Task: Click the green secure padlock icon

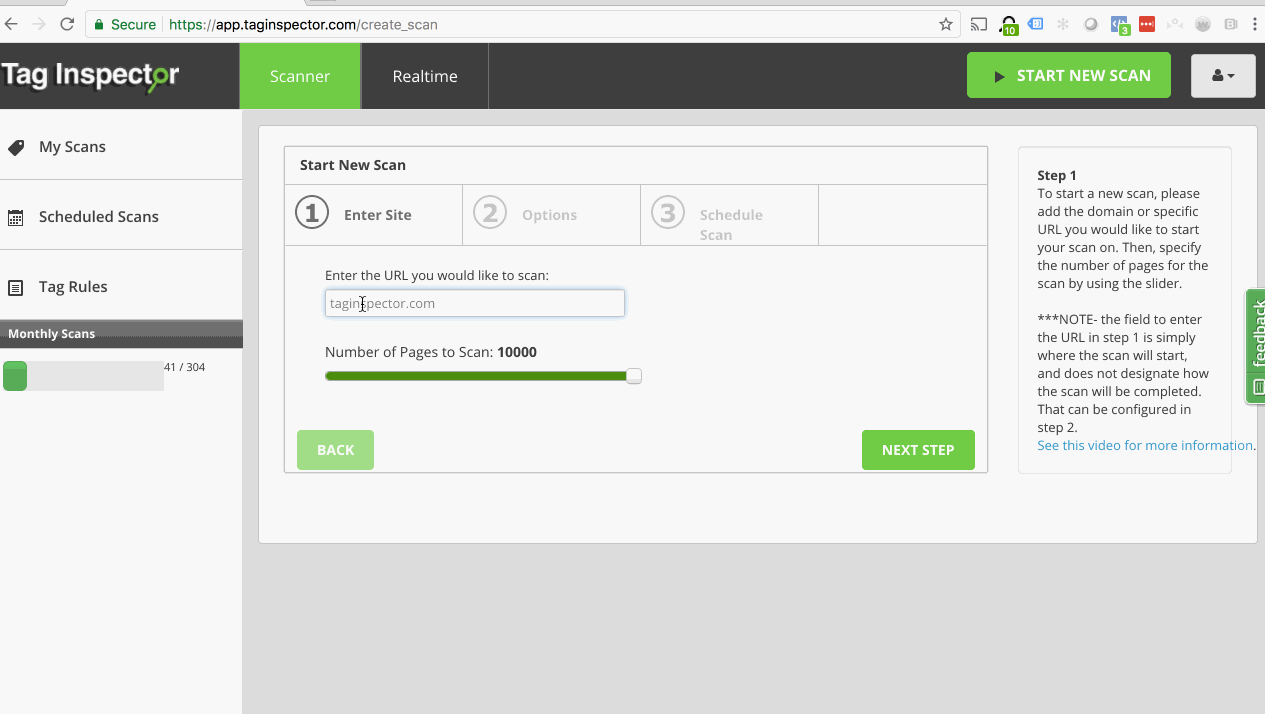Action: [99, 24]
